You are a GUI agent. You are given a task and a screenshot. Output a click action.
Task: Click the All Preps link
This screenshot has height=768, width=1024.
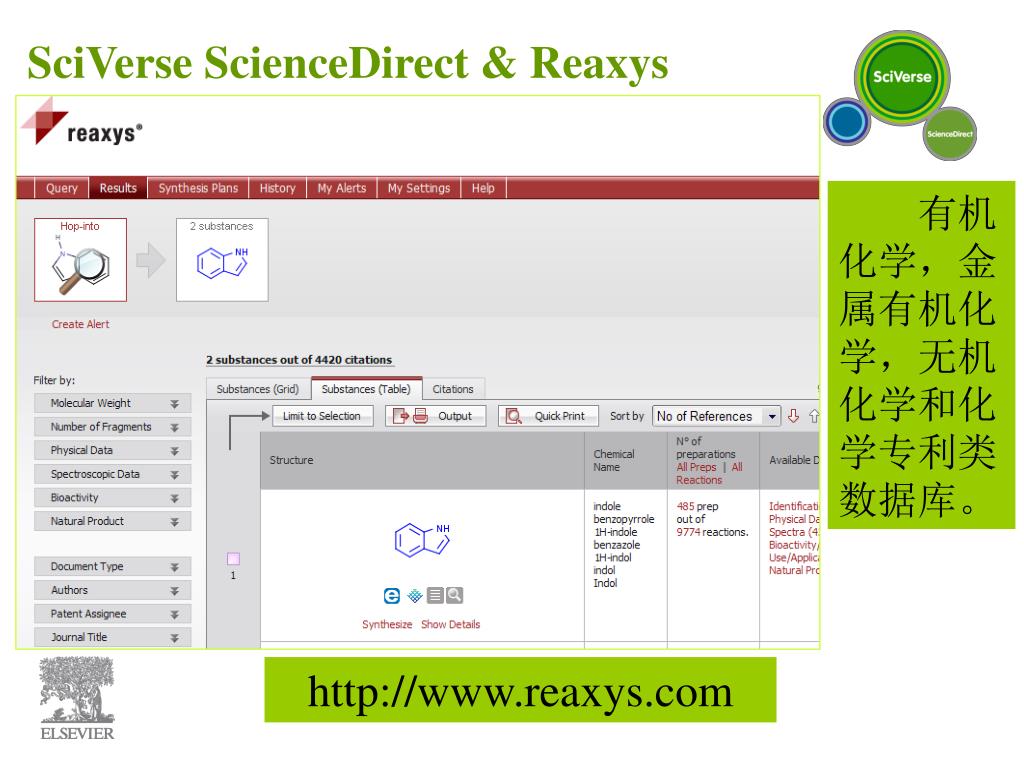(696, 467)
